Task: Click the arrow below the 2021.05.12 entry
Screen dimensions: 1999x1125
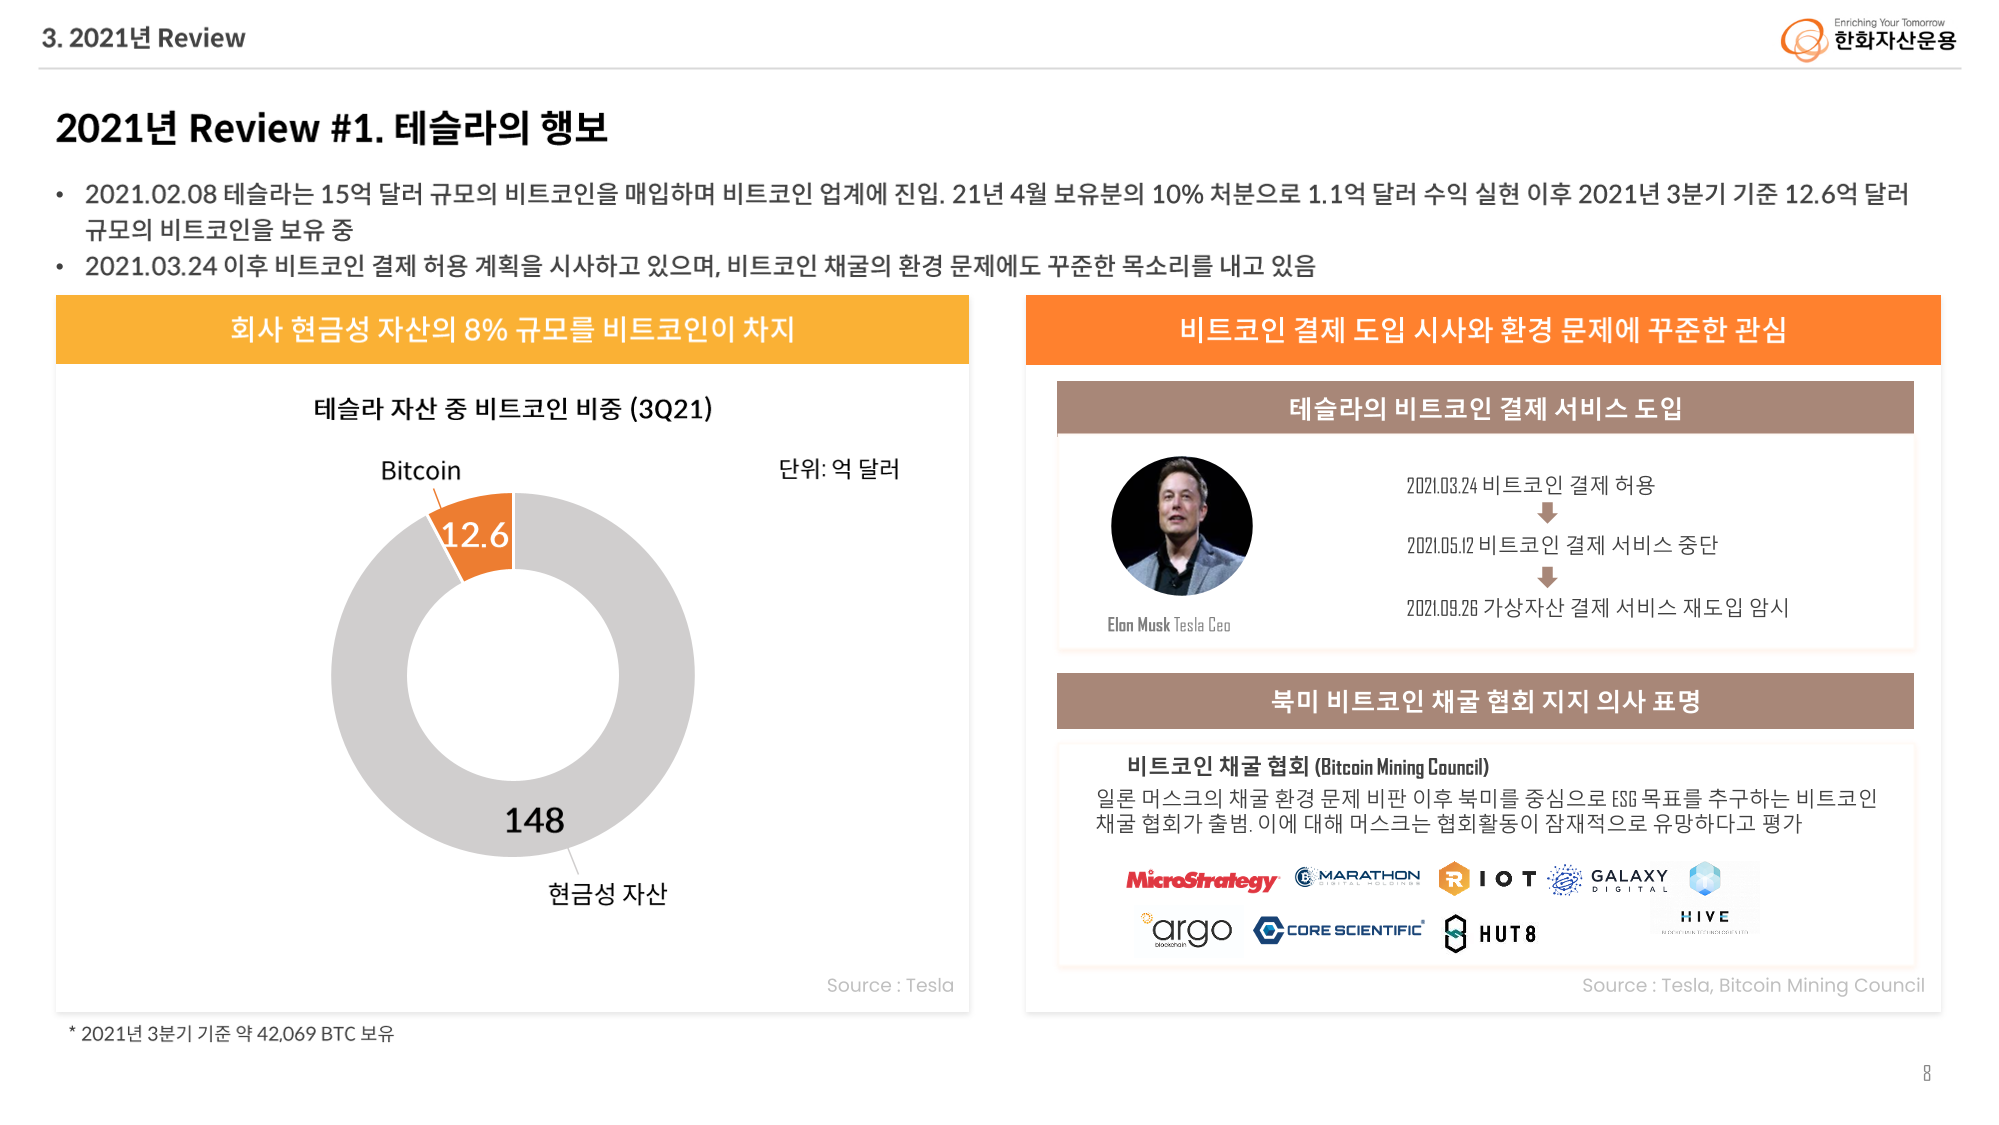Action: [1547, 577]
